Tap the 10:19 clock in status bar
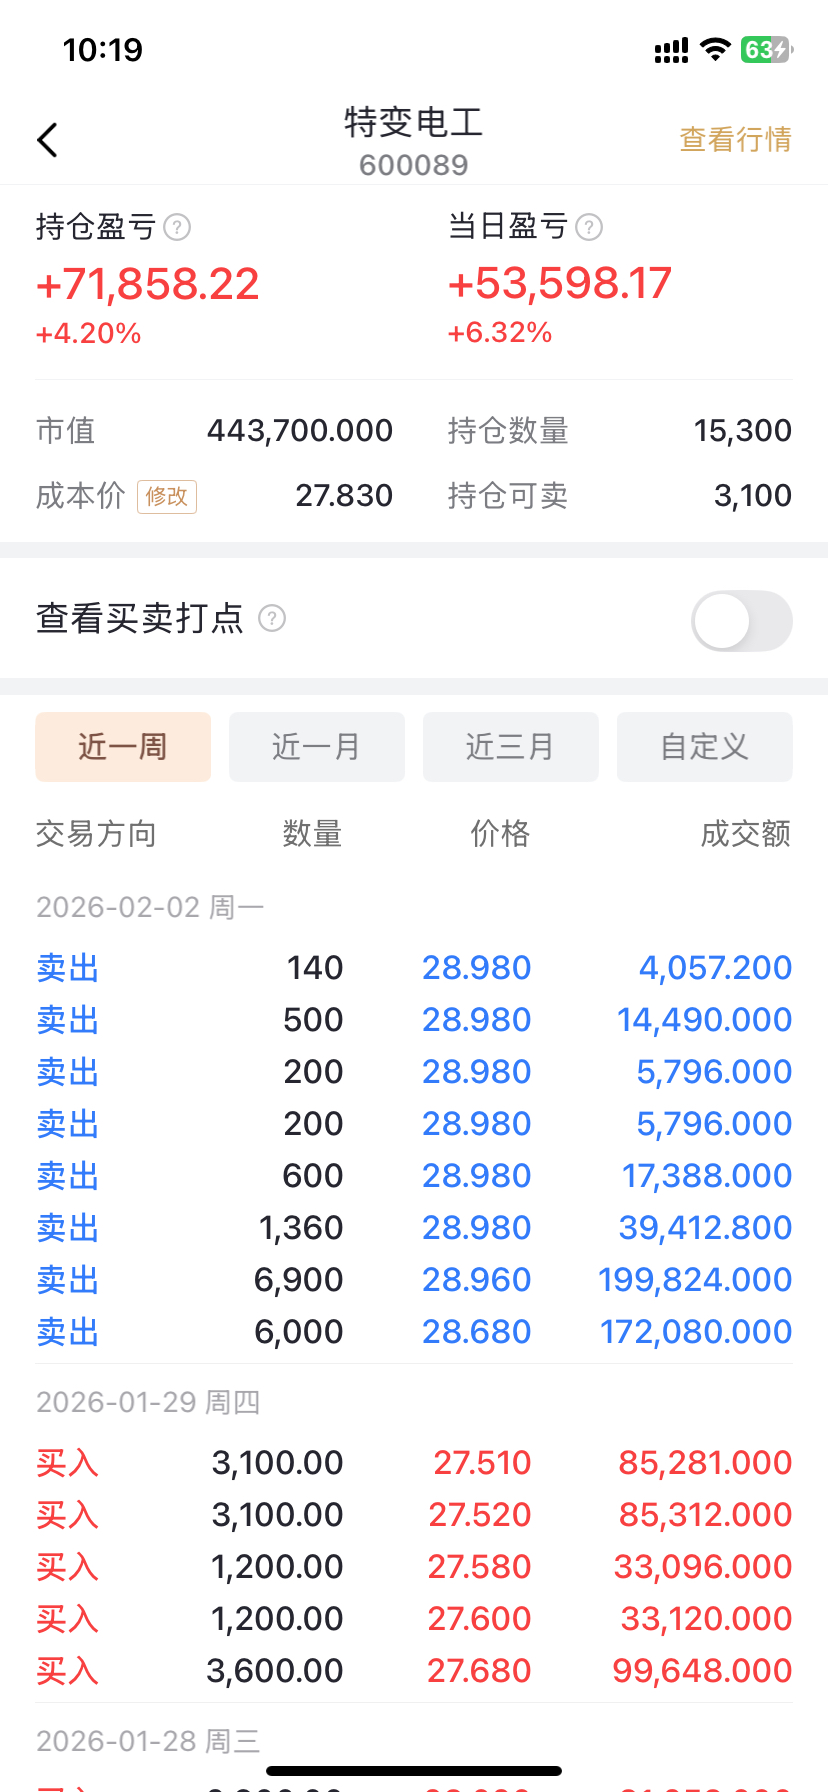This screenshot has width=828, height=1792. click(103, 50)
